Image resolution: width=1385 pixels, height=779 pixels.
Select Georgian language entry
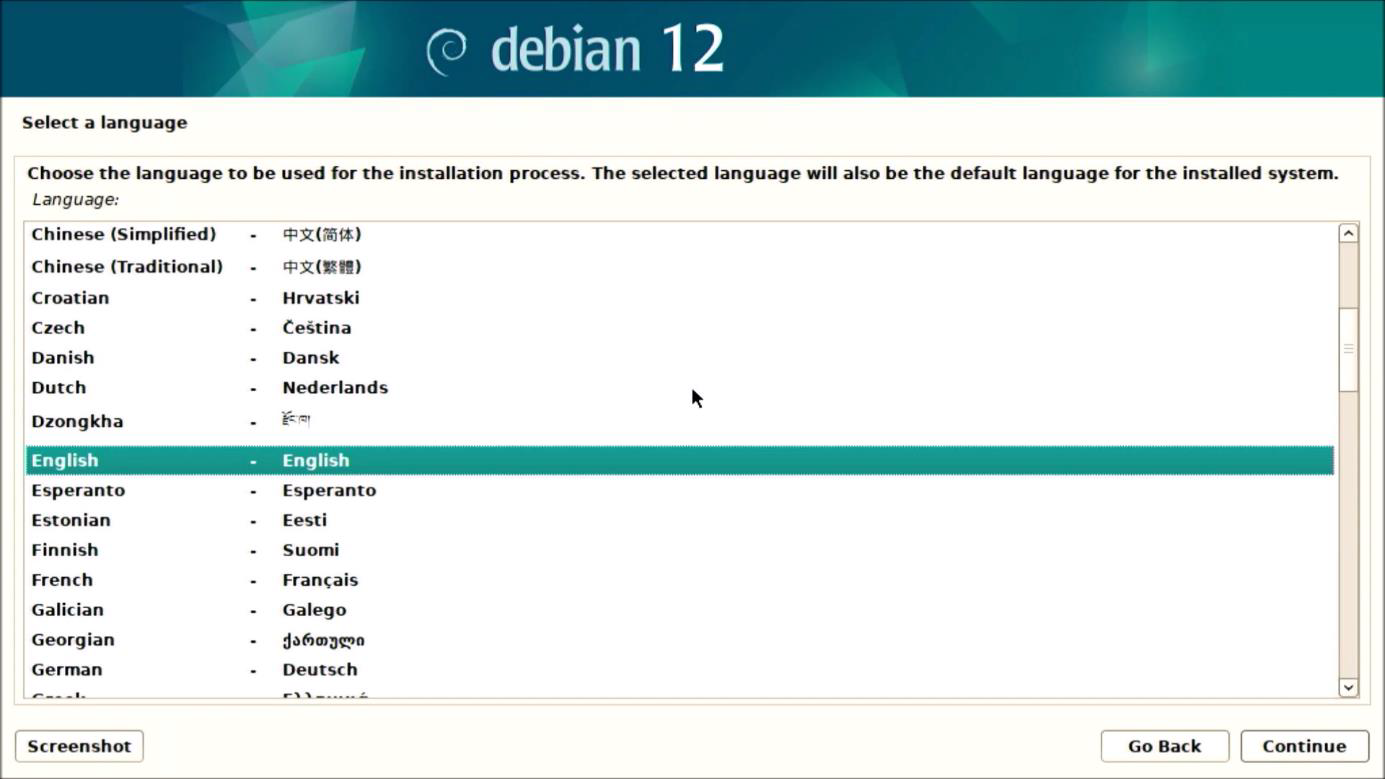[680, 641]
